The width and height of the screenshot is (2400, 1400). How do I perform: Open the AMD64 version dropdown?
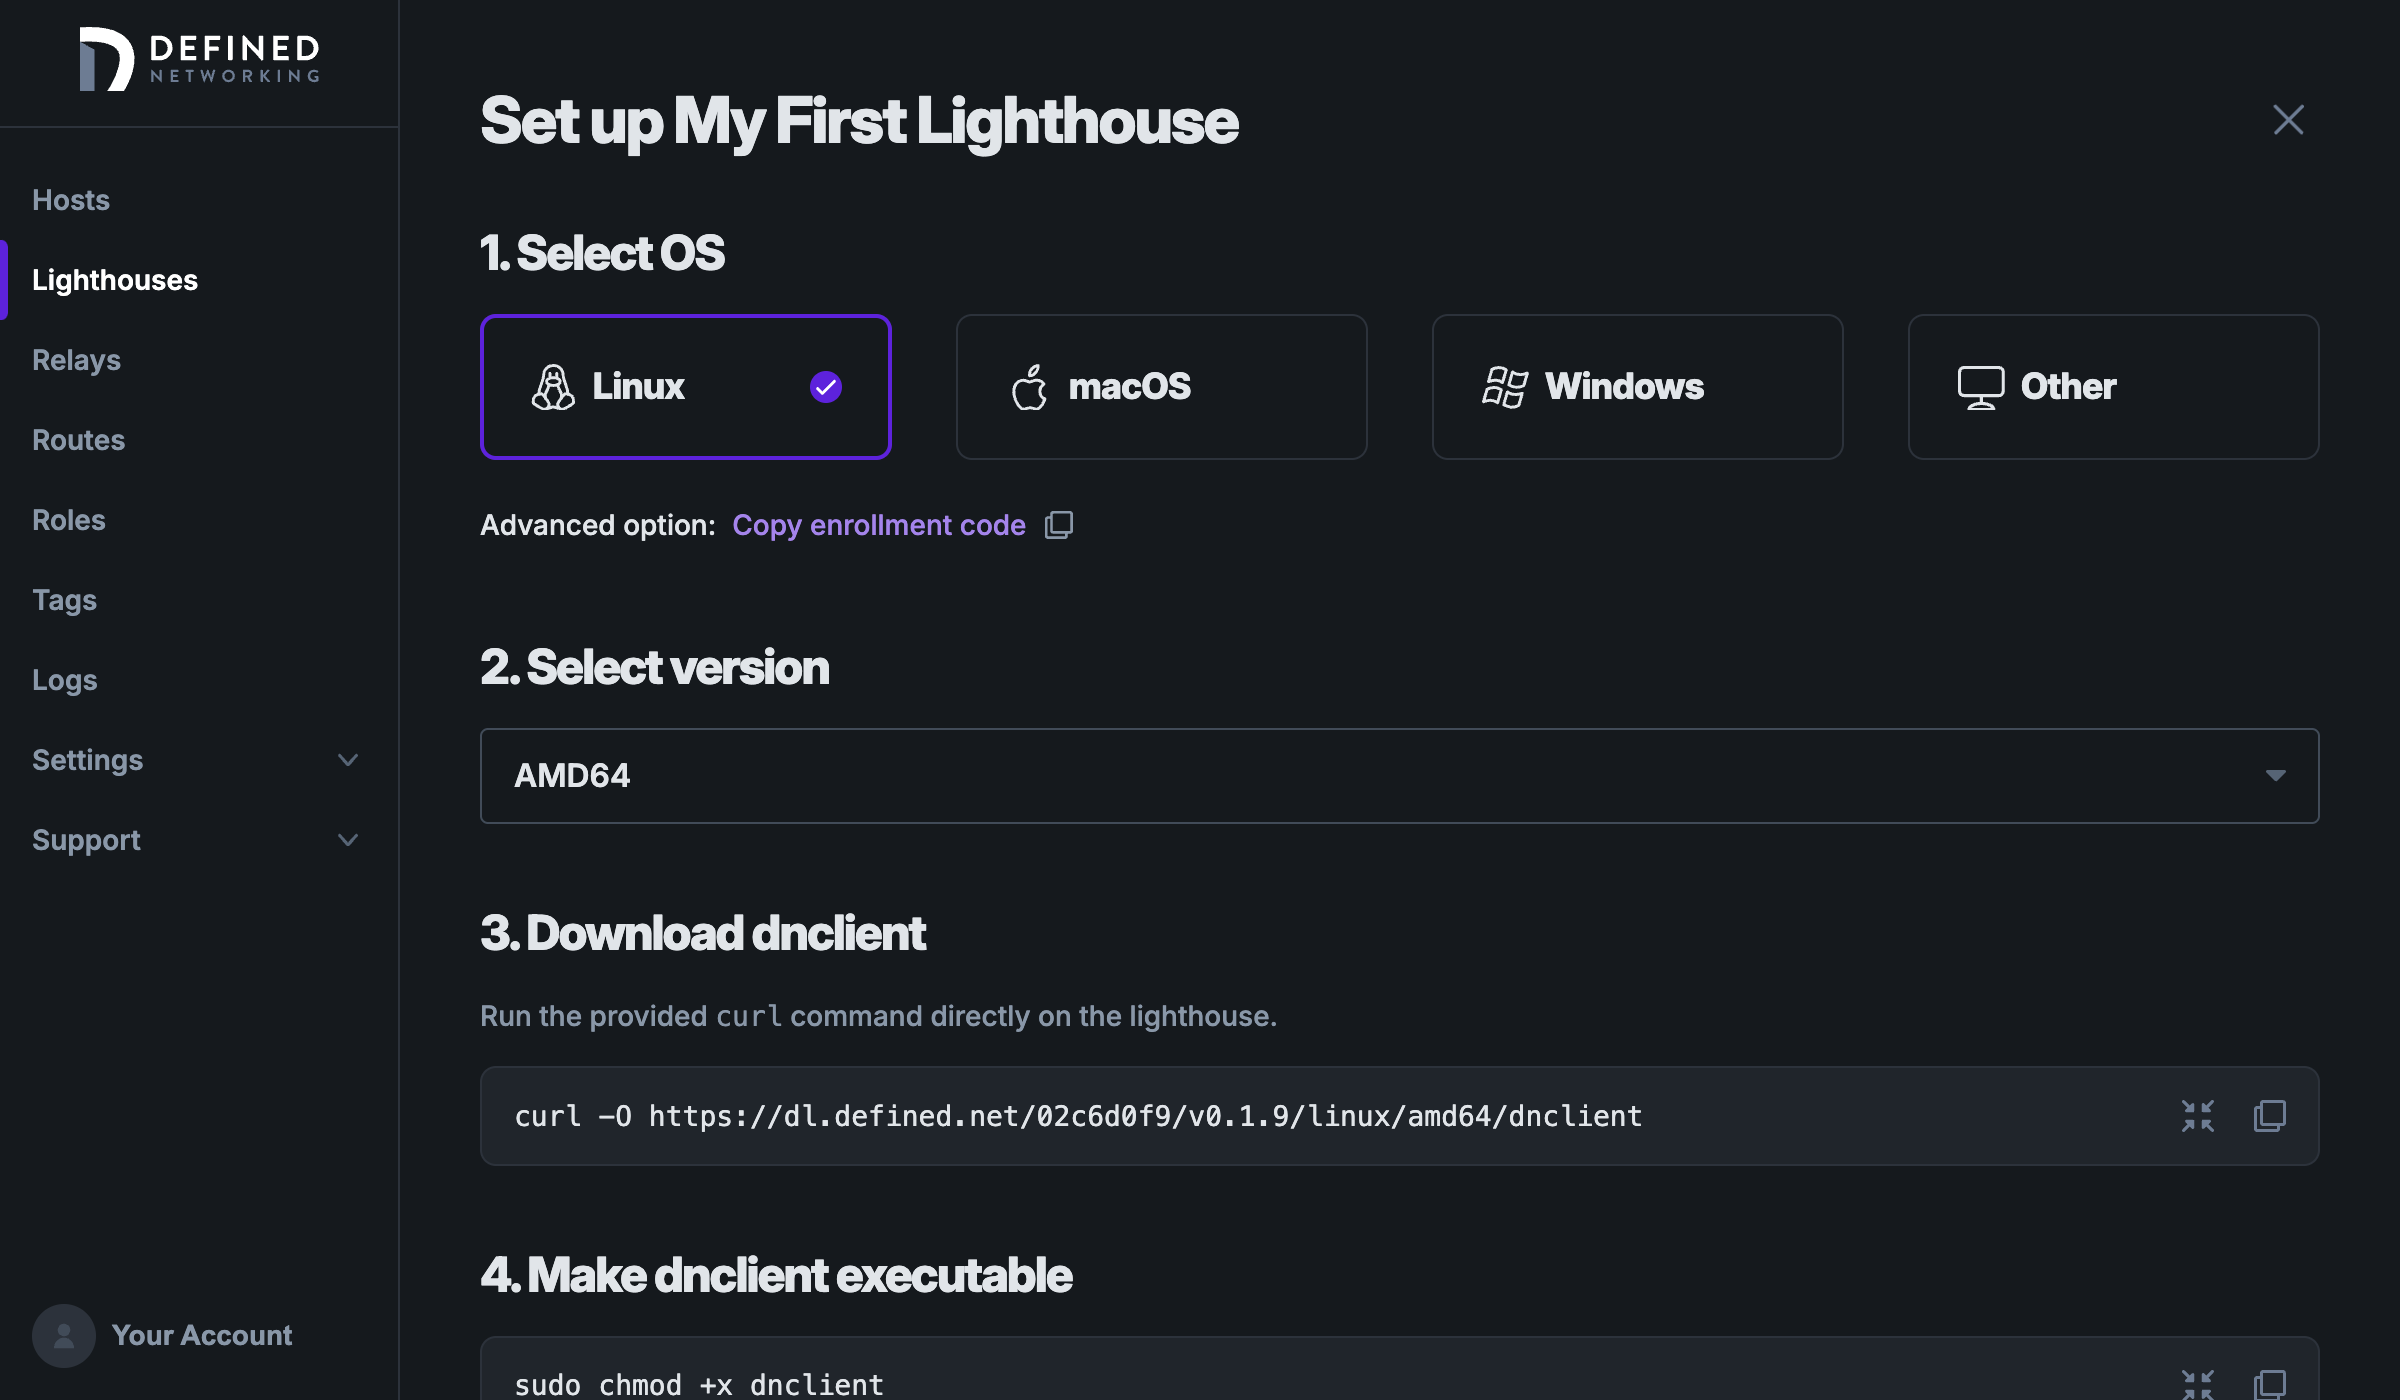2277,775
